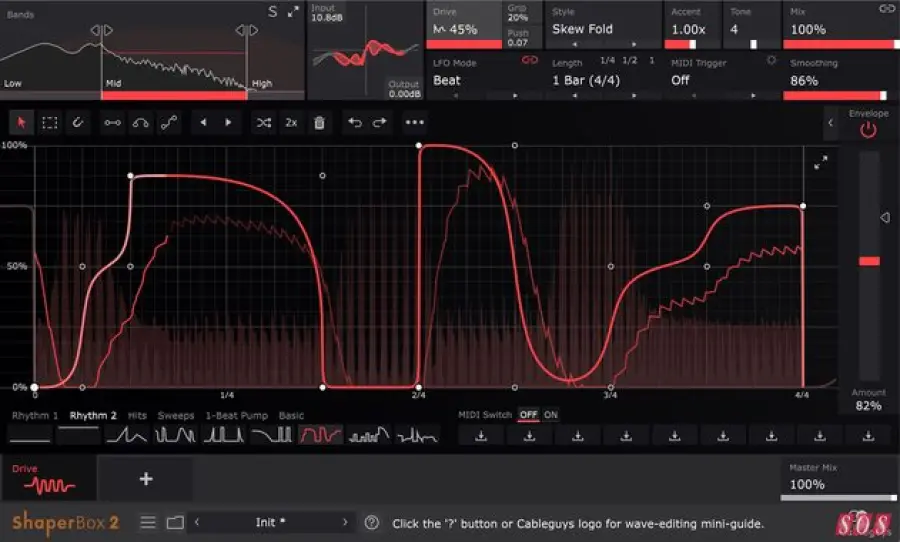Click the Accent 1.00x value

pos(688,29)
